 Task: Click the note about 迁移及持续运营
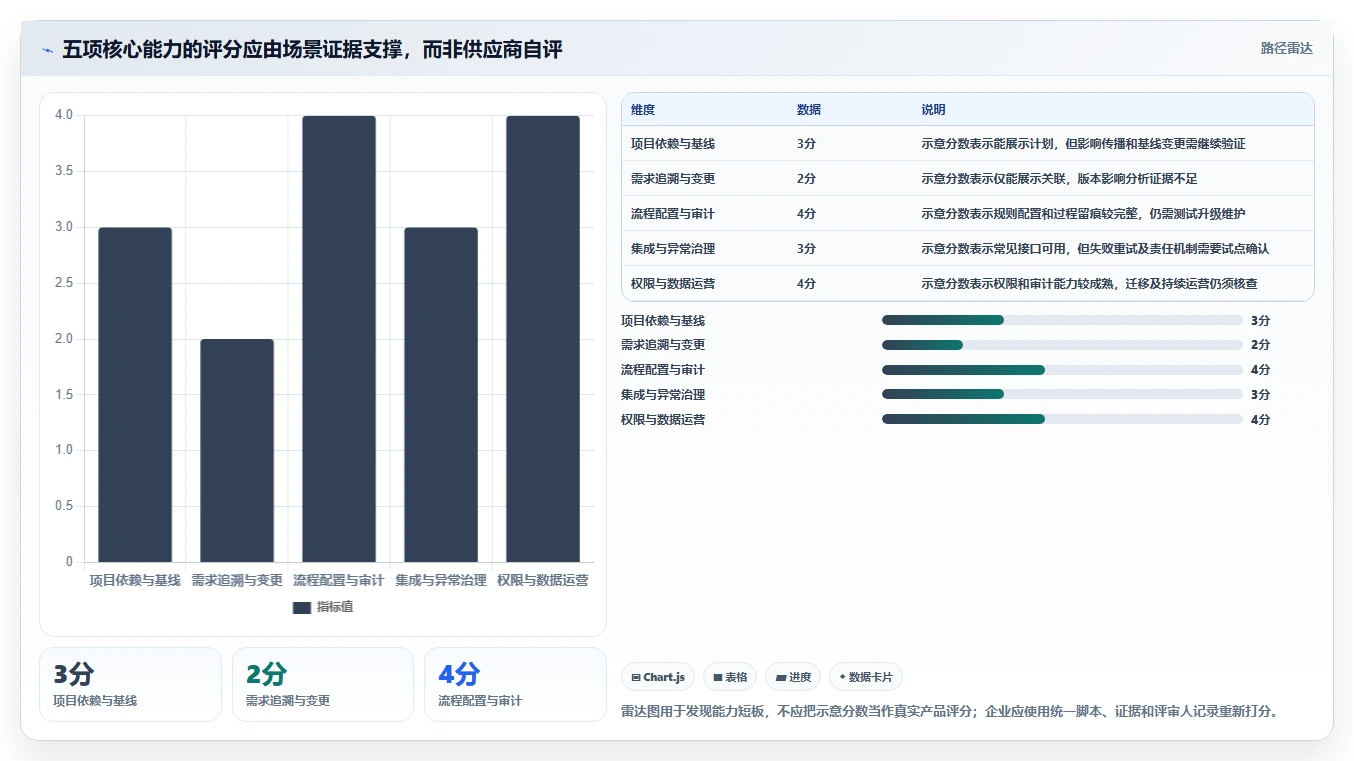tap(1089, 284)
